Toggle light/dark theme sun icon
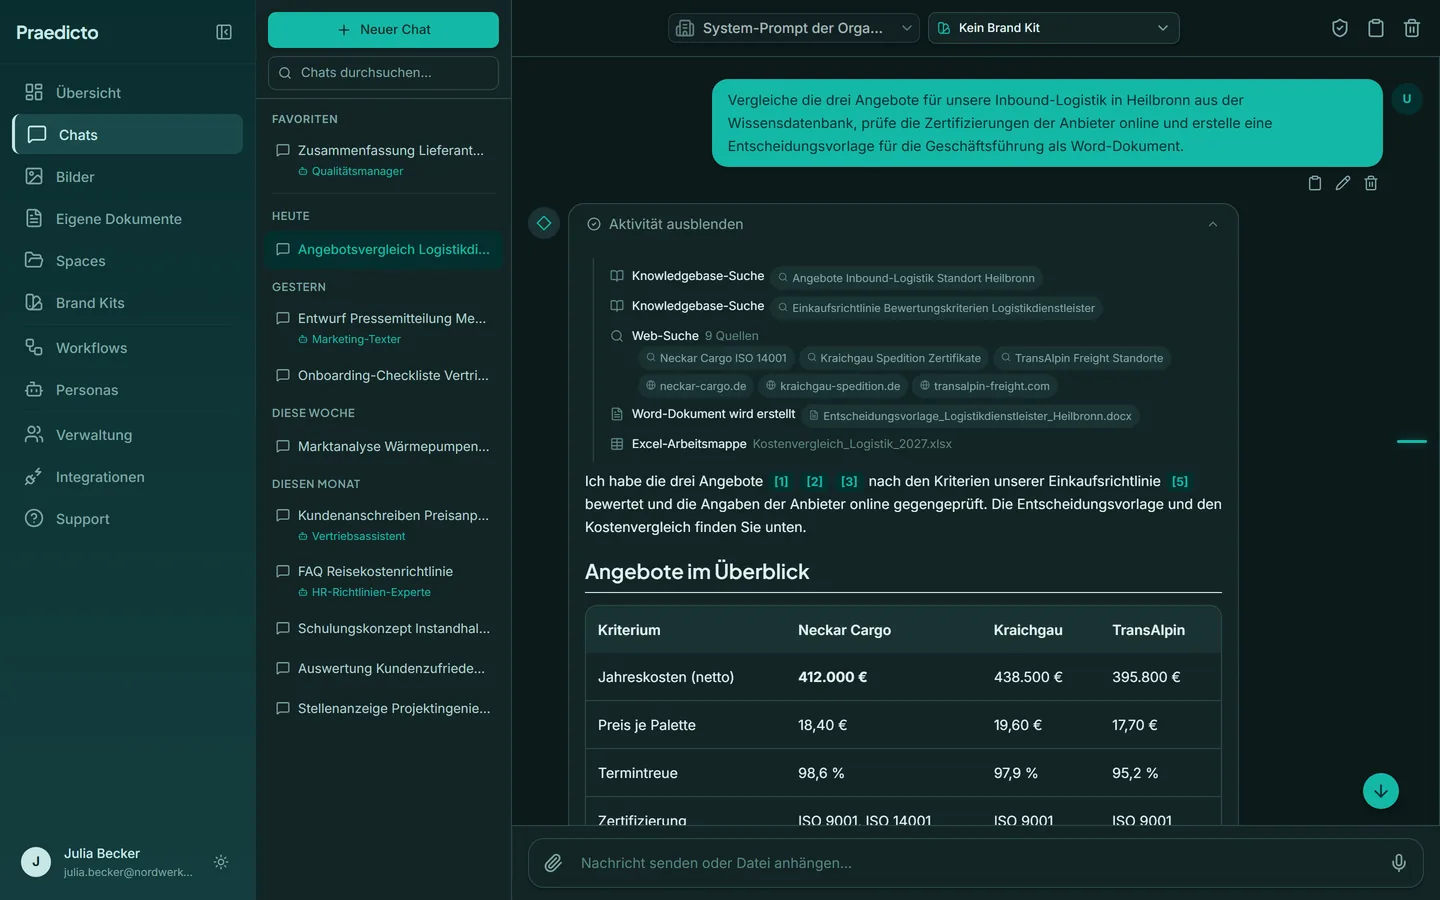1440x900 pixels. coord(221,862)
